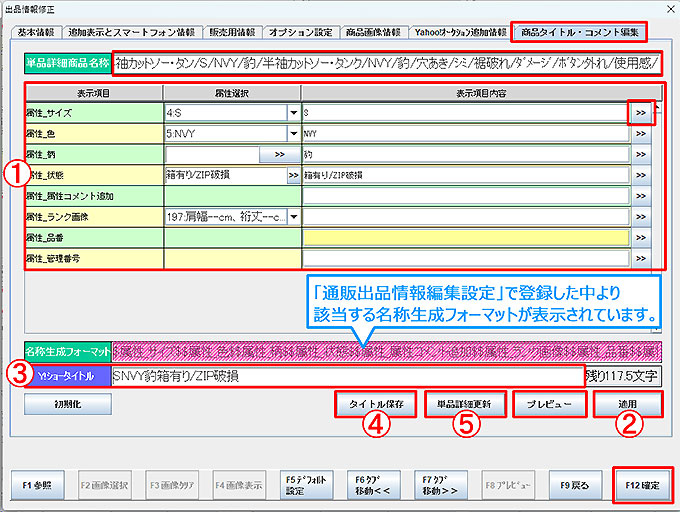This screenshot has width=680, height=512.
Task: Click >> at end of 属性_品番 row
Action: (x=641, y=238)
